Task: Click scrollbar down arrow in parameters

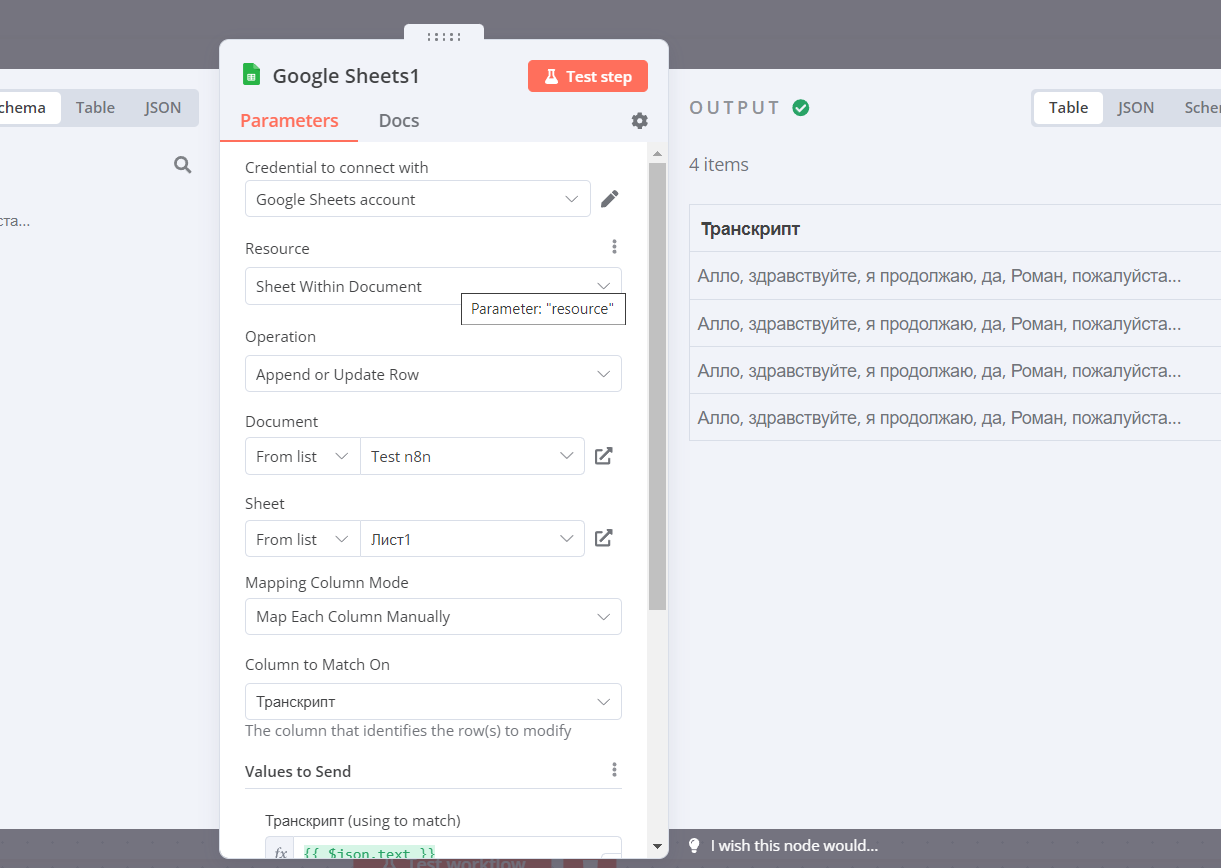Action: (657, 846)
